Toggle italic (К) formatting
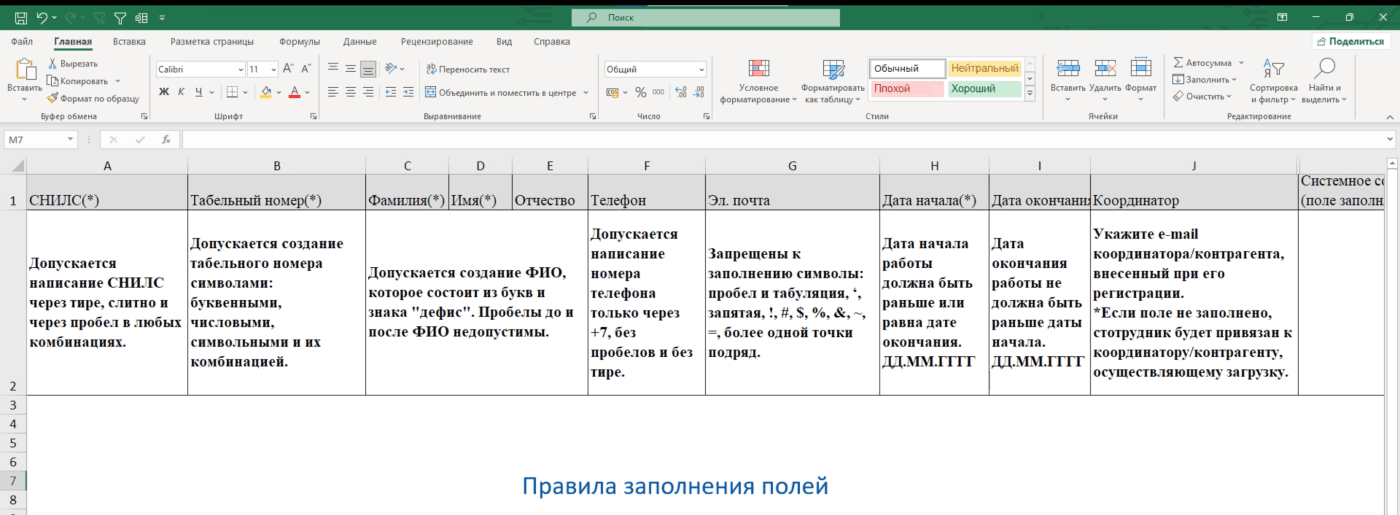The width and height of the screenshot is (1400, 515). point(182,92)
